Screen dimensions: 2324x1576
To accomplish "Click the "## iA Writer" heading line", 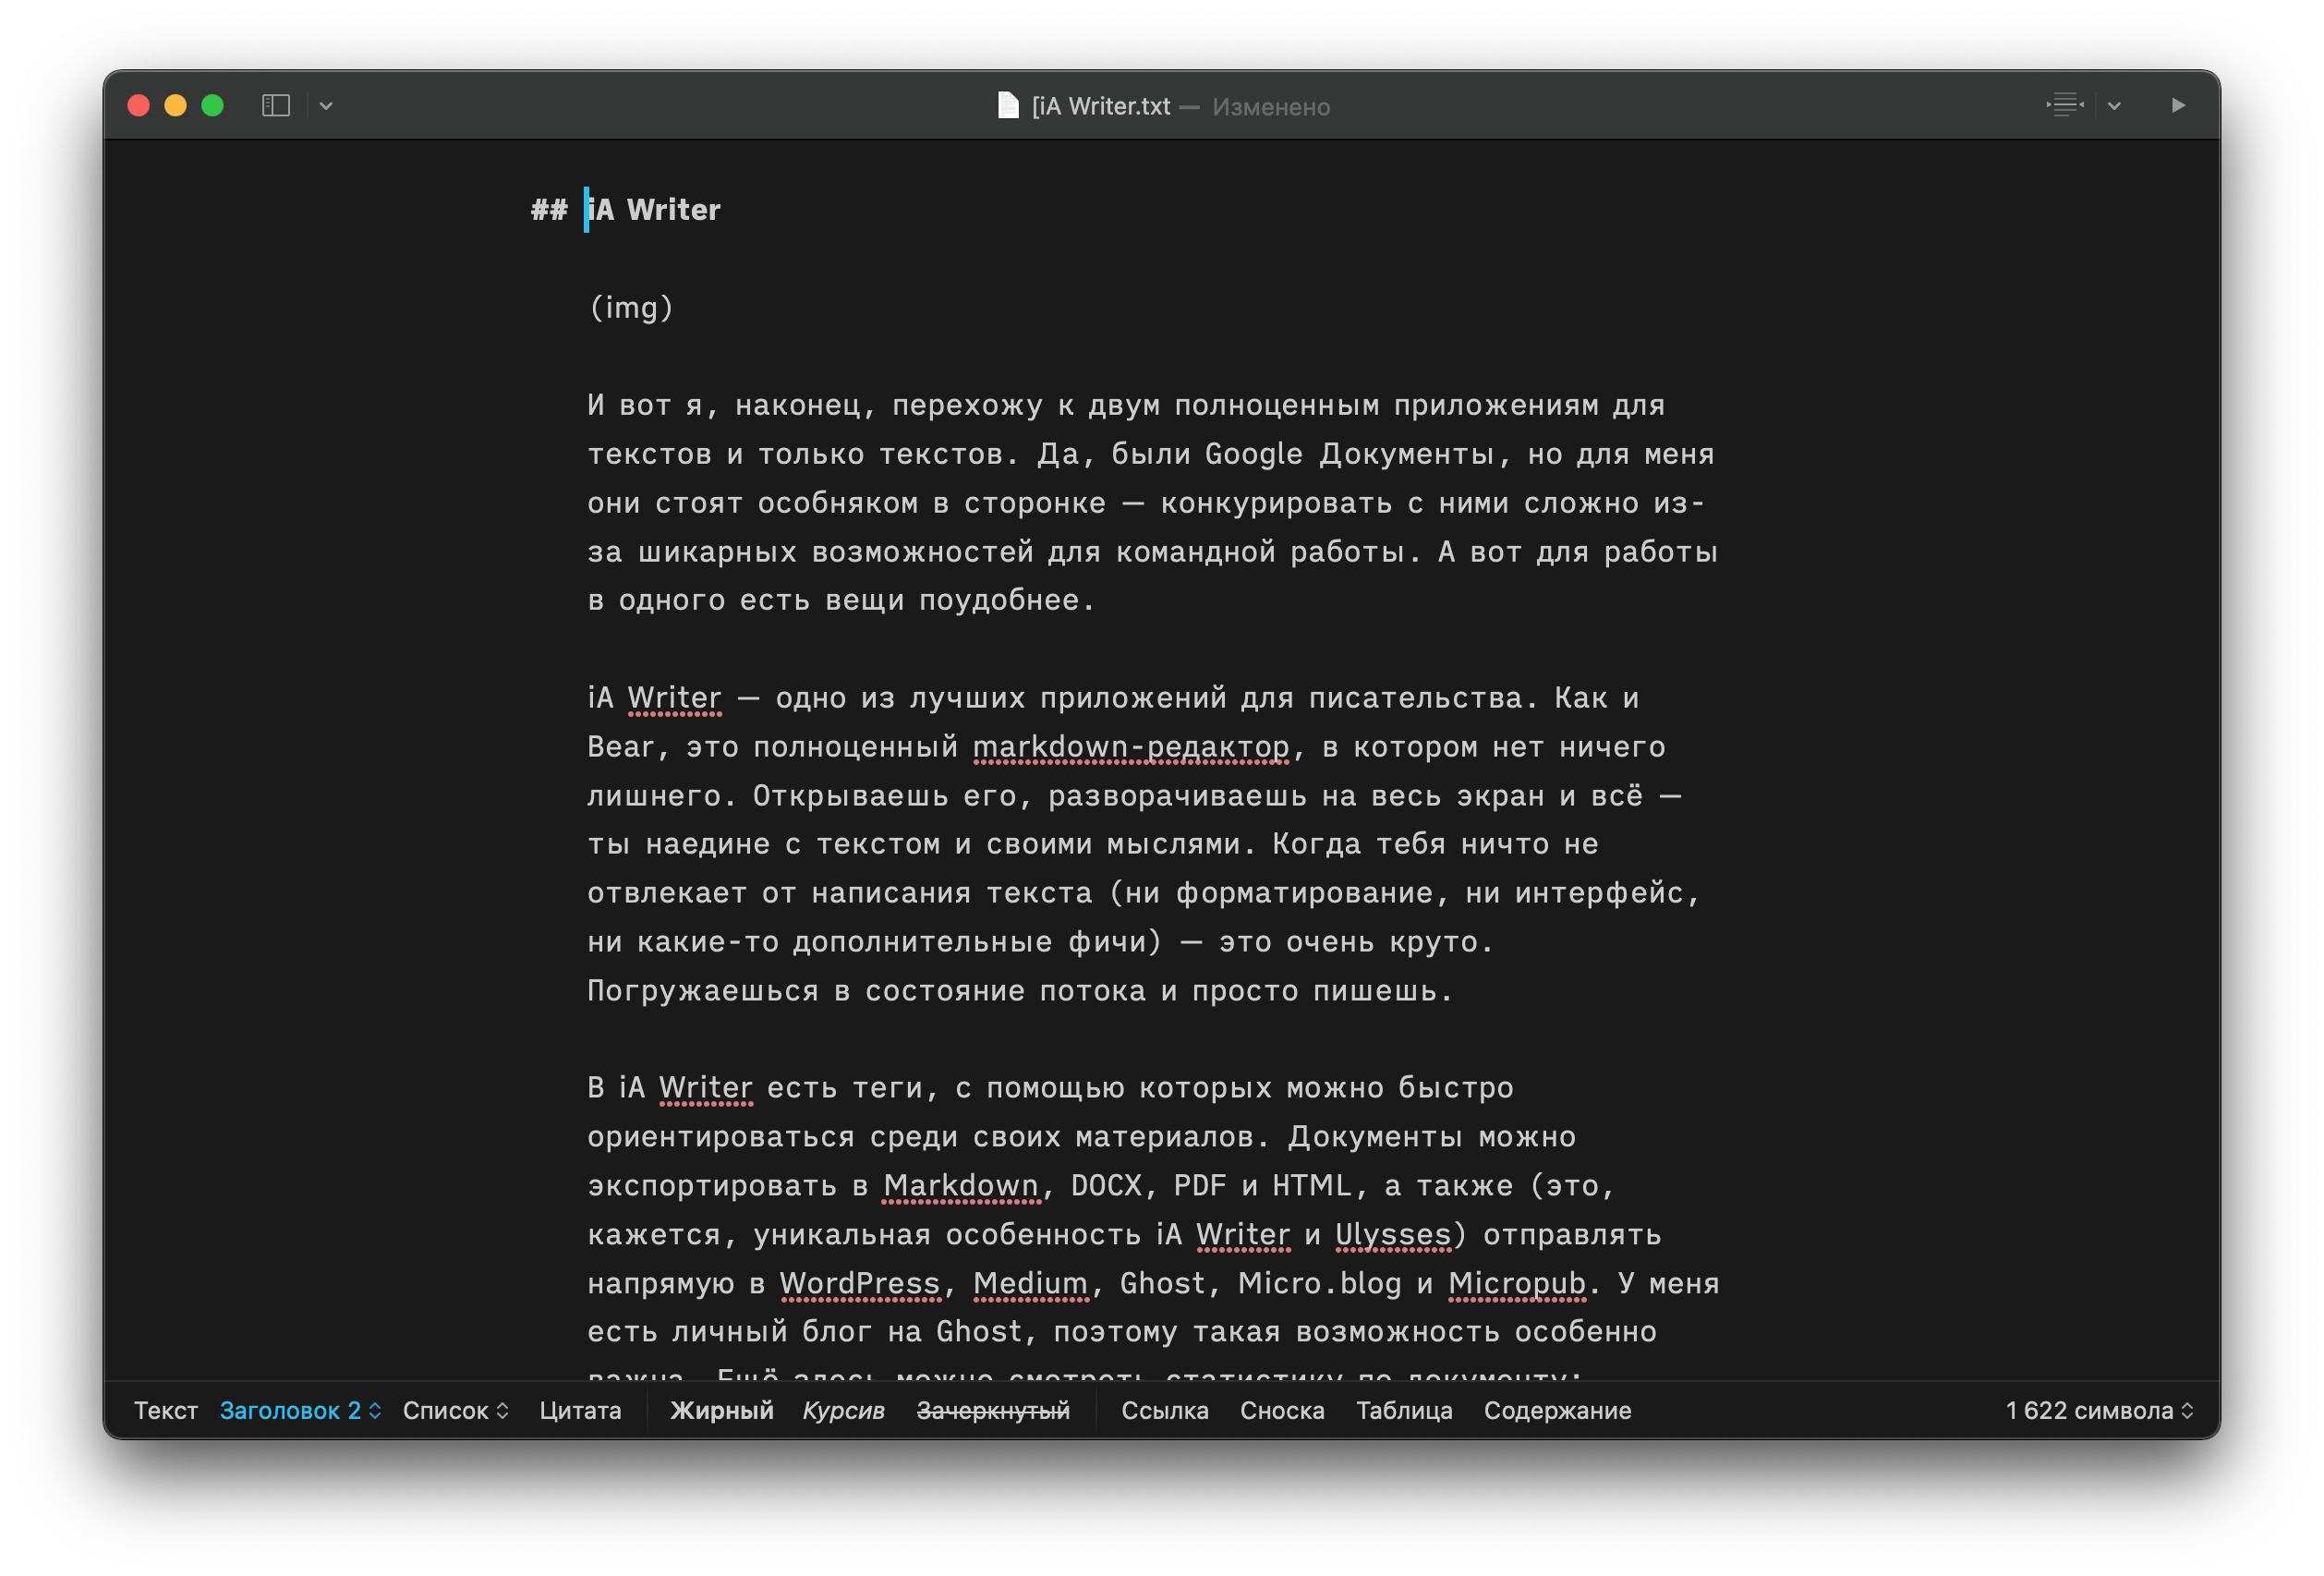I will [x=625, y=209].
